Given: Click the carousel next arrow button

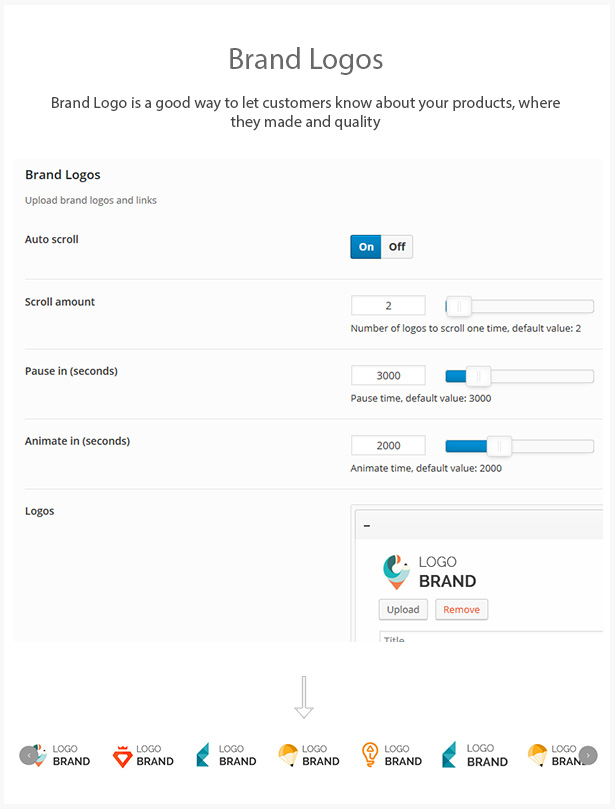Looking at the screenshot, I should [x=588, y=755].
